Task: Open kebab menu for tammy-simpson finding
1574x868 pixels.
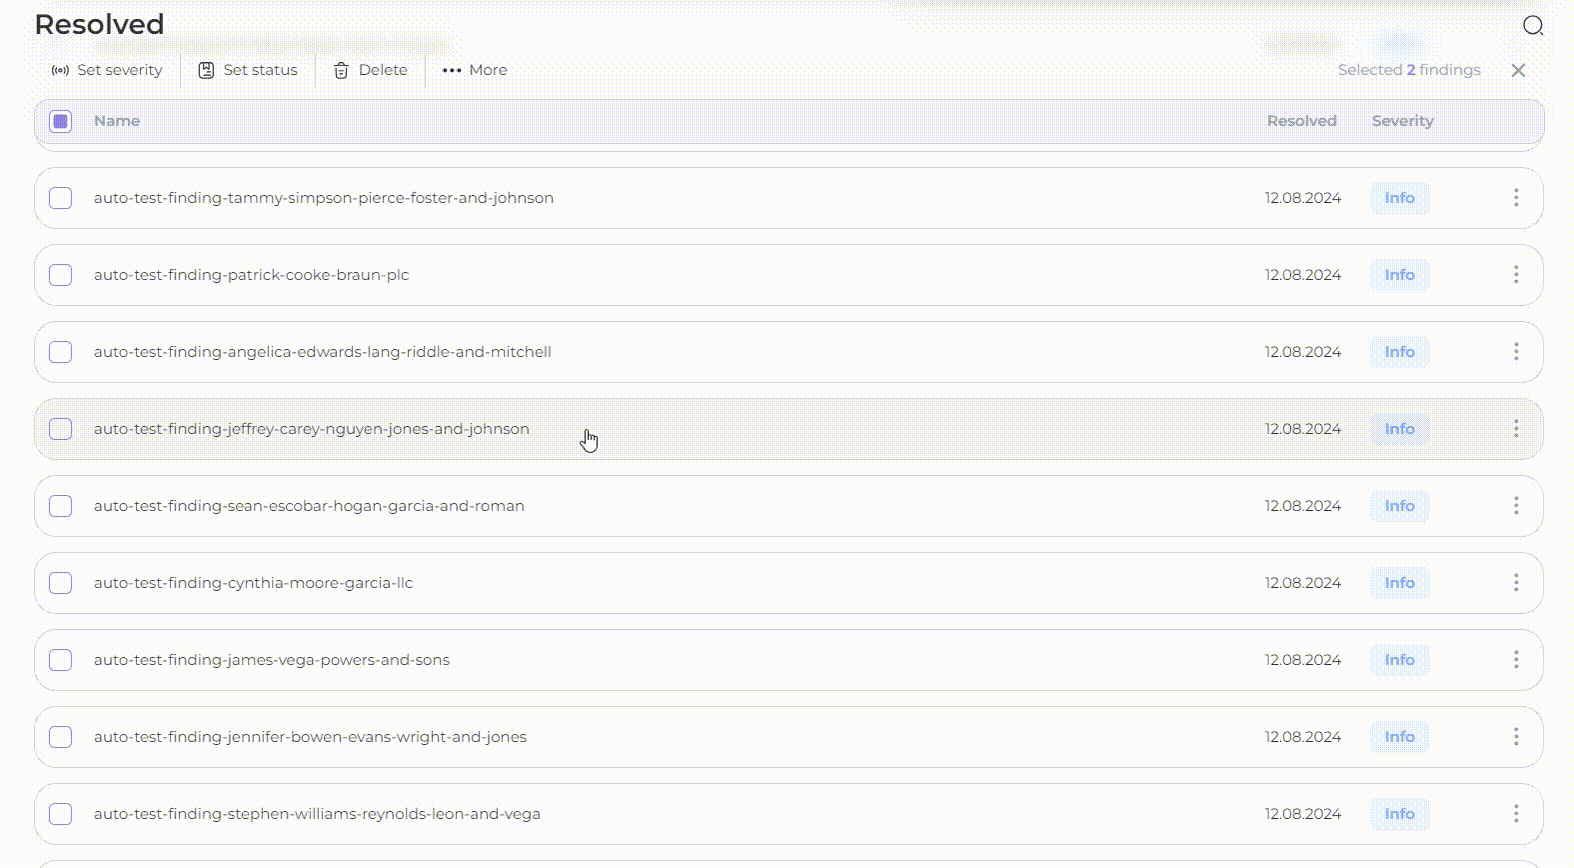Action: pos(1516,198)
